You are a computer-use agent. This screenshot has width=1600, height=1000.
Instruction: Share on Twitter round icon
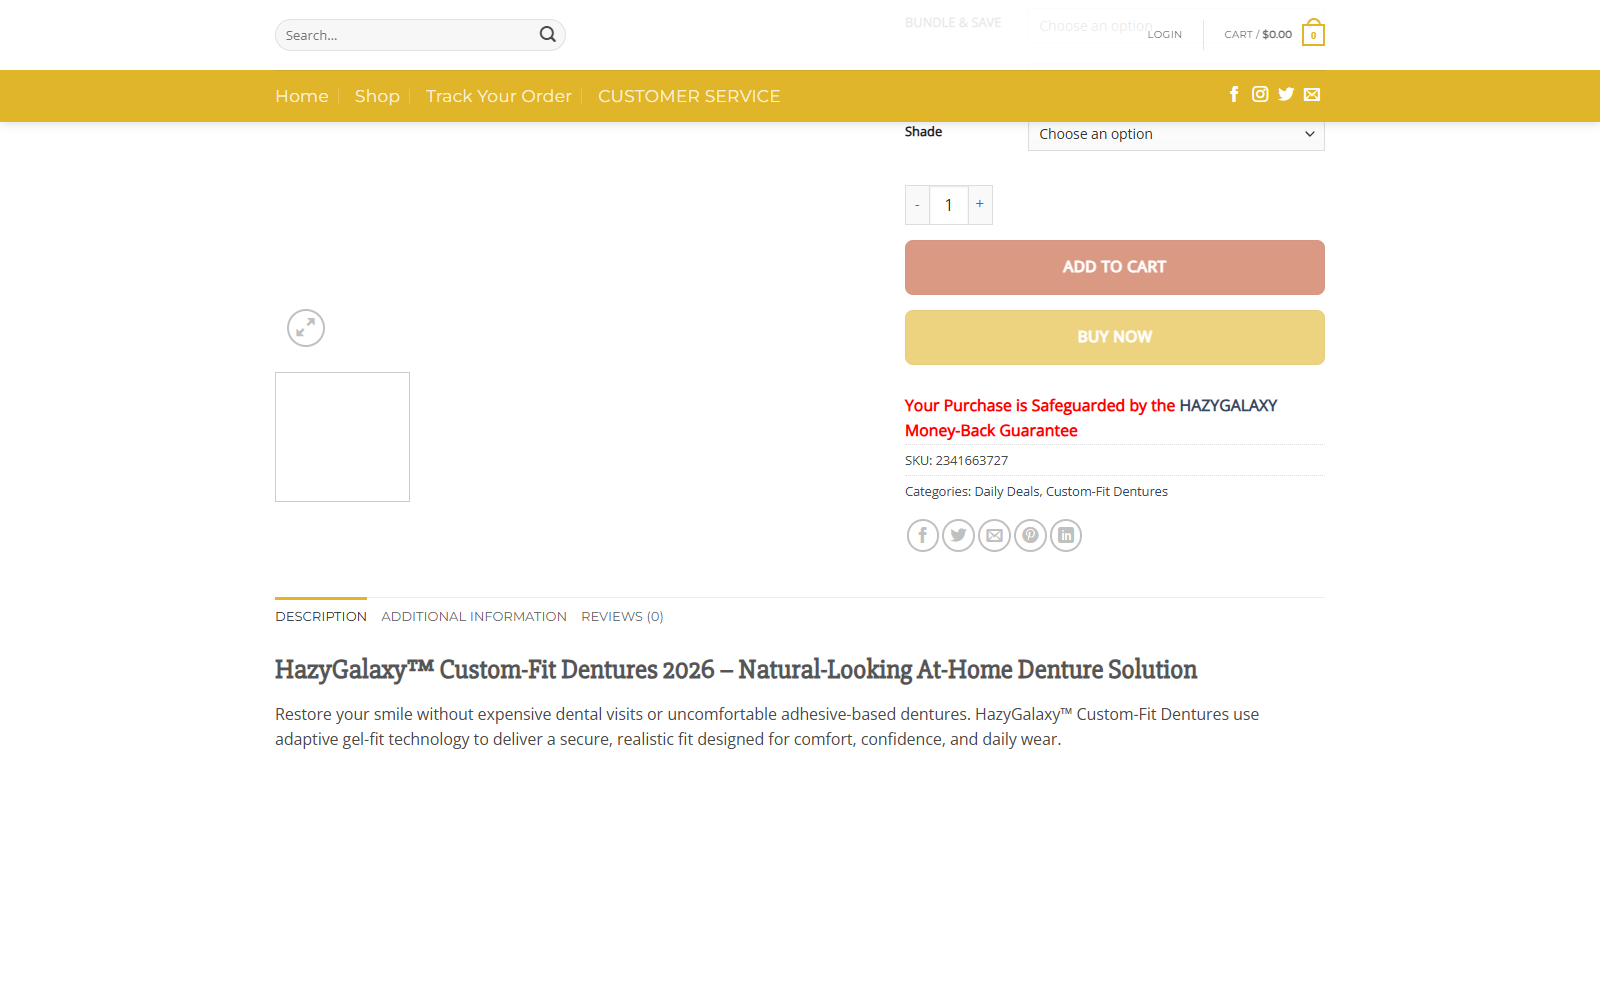tap(958, 535)
